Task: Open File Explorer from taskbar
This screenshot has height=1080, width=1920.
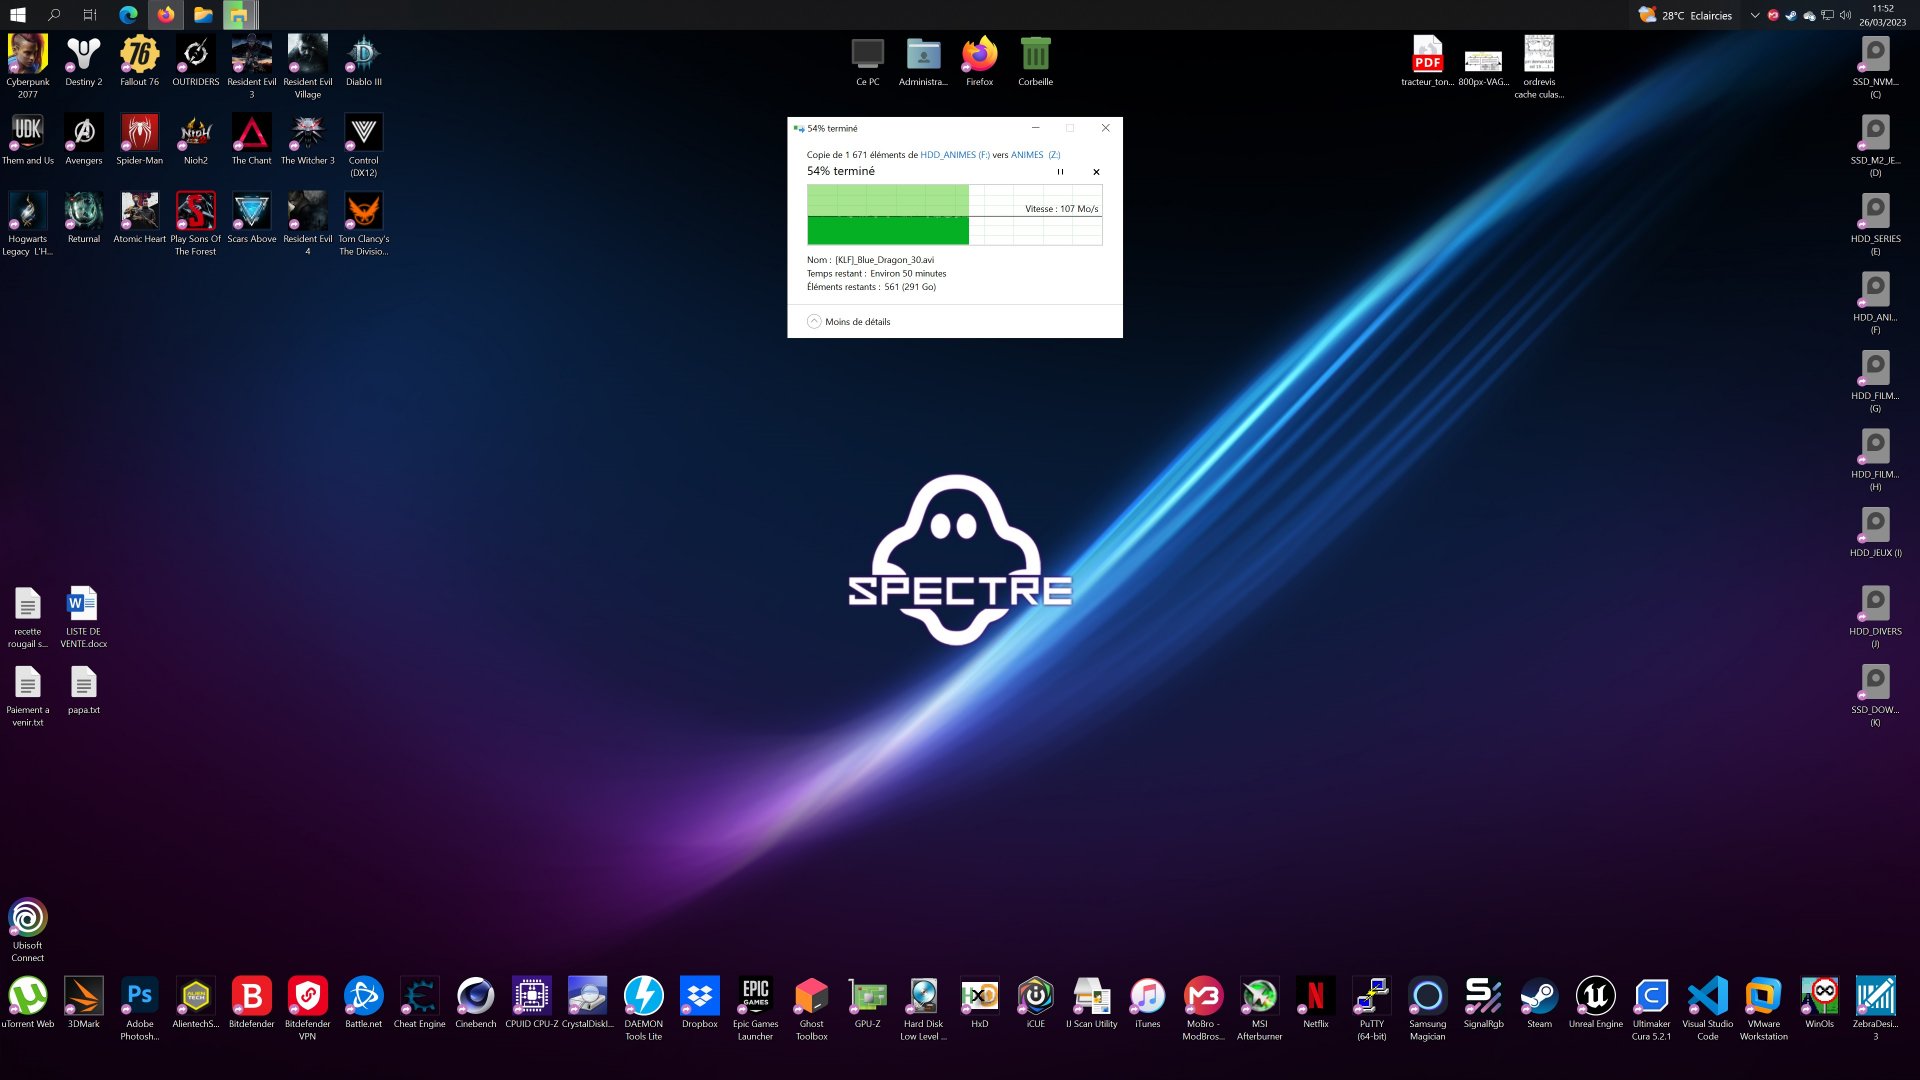Action: click(x=203, y=15)
